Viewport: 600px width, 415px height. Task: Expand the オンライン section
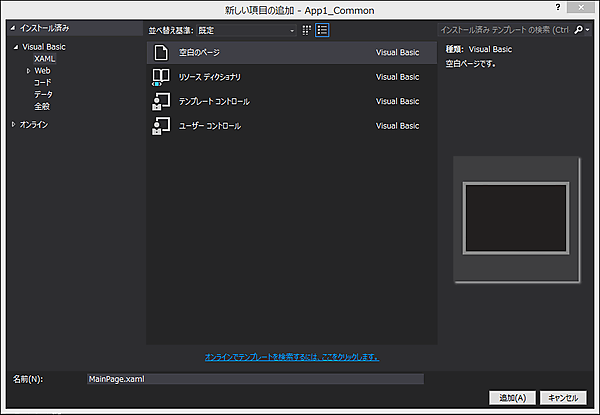tap(13, 124)
